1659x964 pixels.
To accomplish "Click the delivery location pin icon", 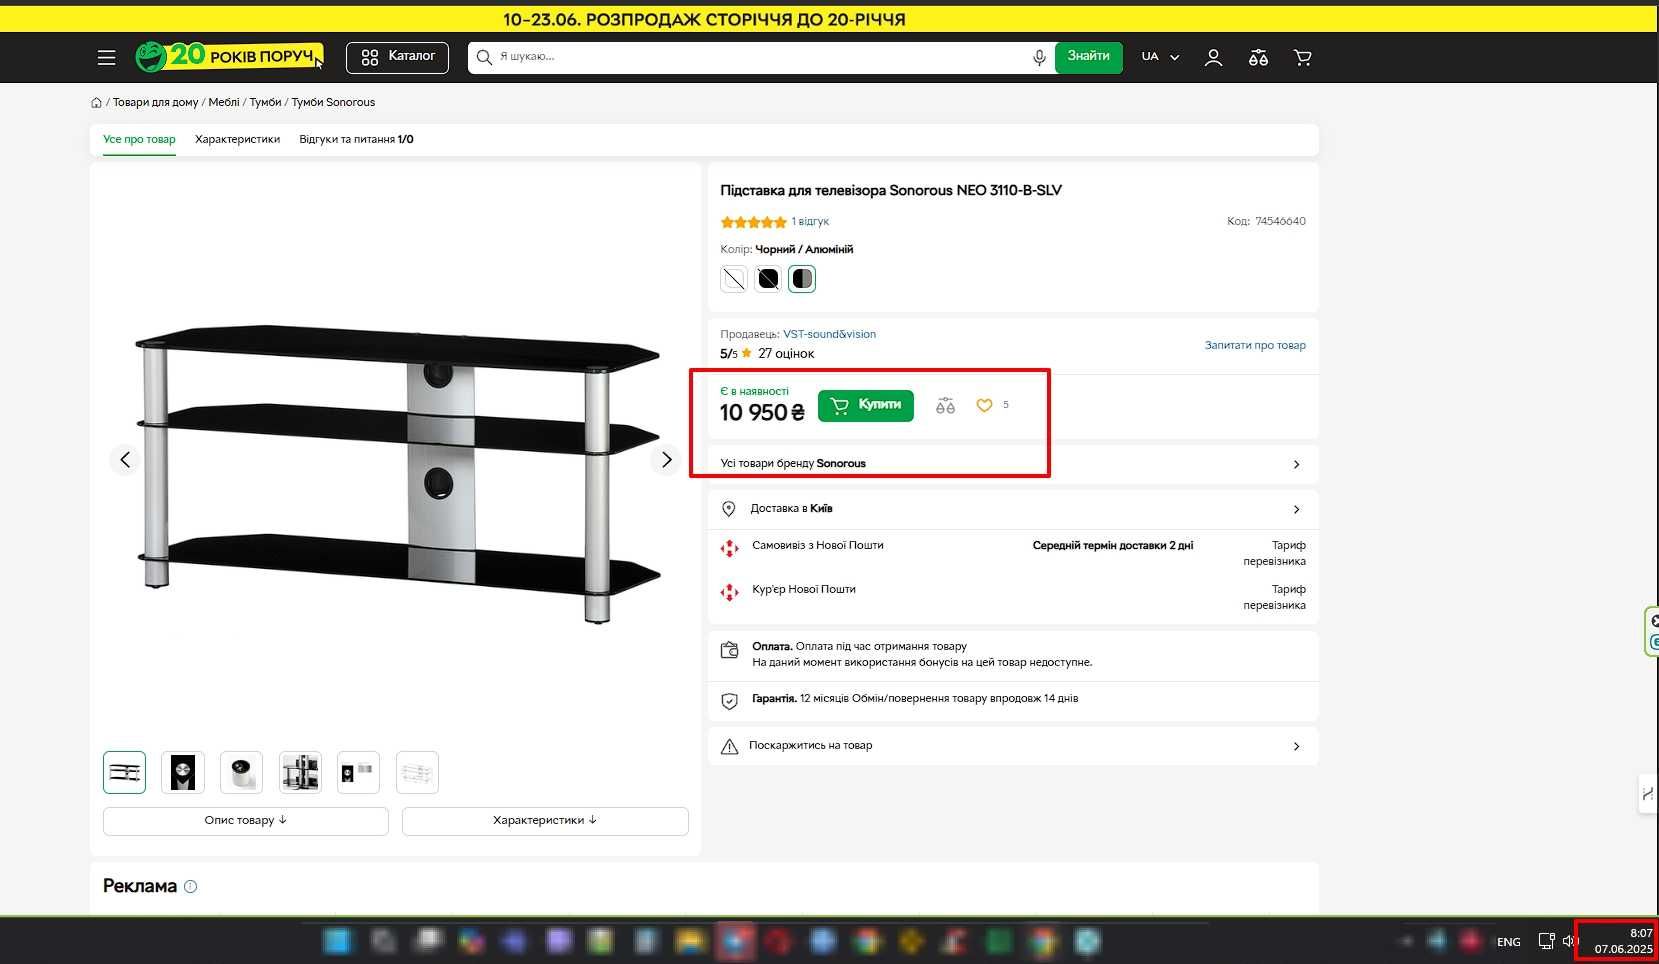I will point(729,509).
